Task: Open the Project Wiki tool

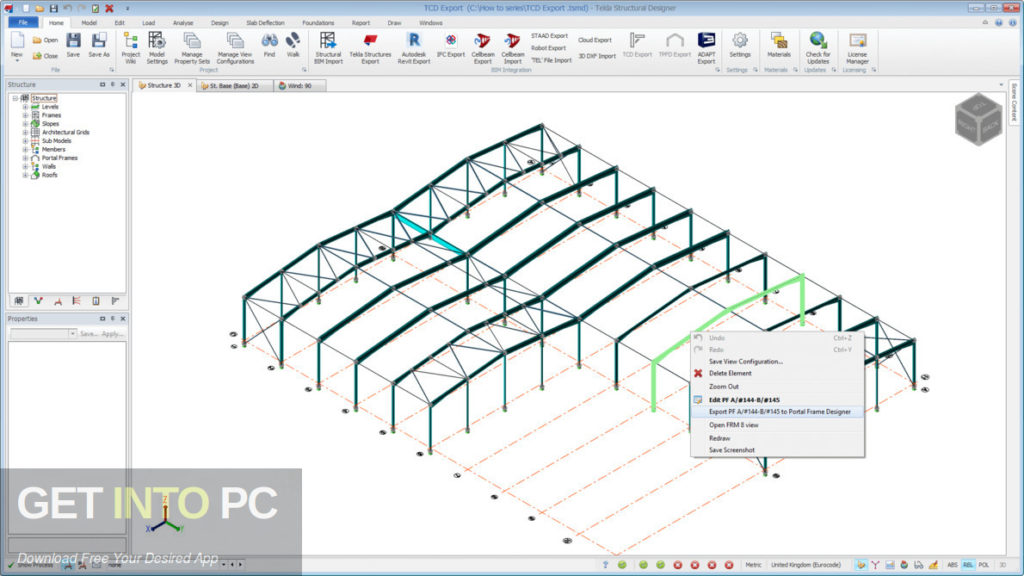Action: click(x=131, y=48)
